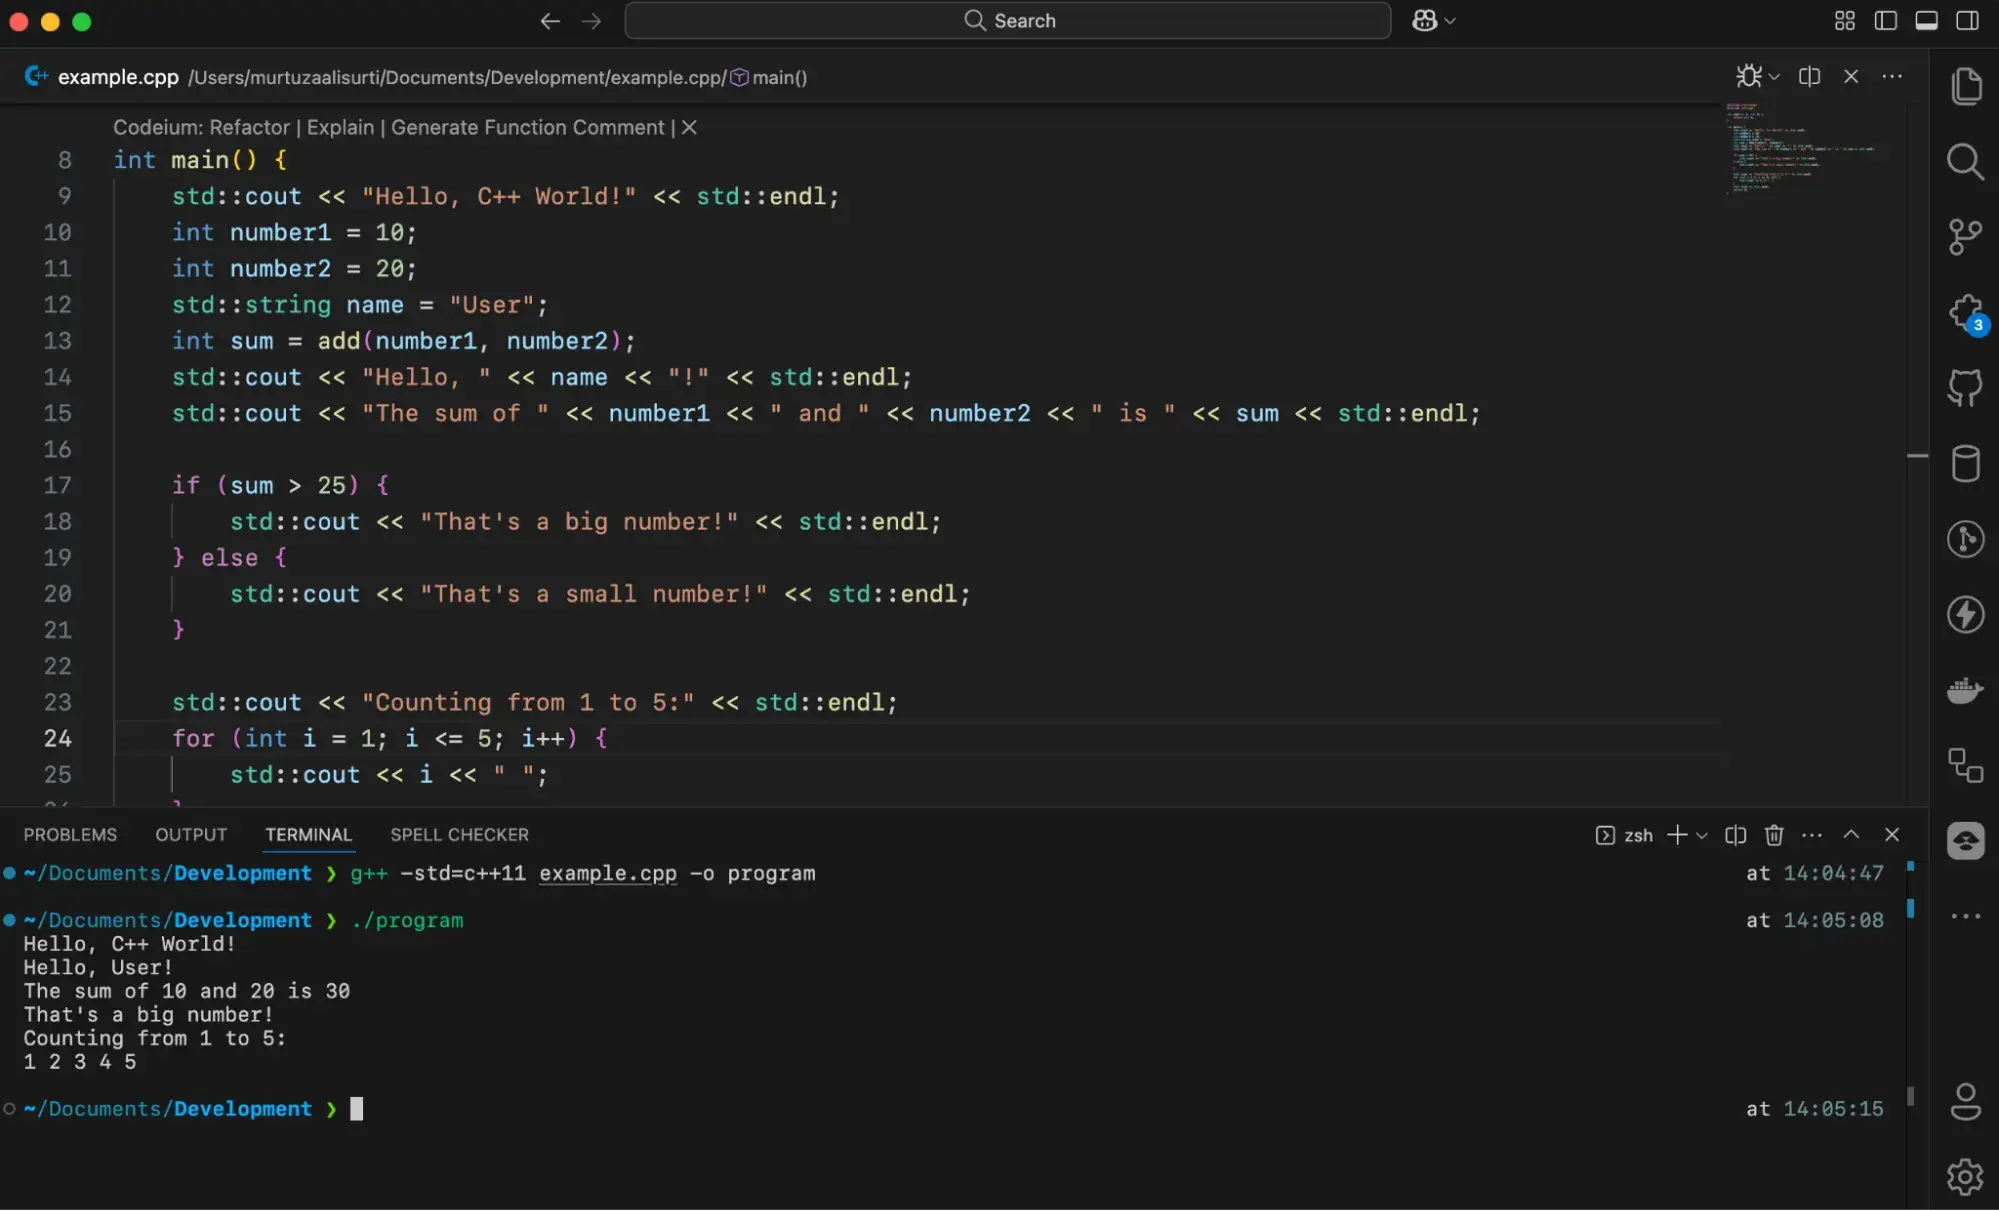Switch to the OUTPUT tab
The height and width of the screenshot is (1211, 1999).
(x=191, y=834)
